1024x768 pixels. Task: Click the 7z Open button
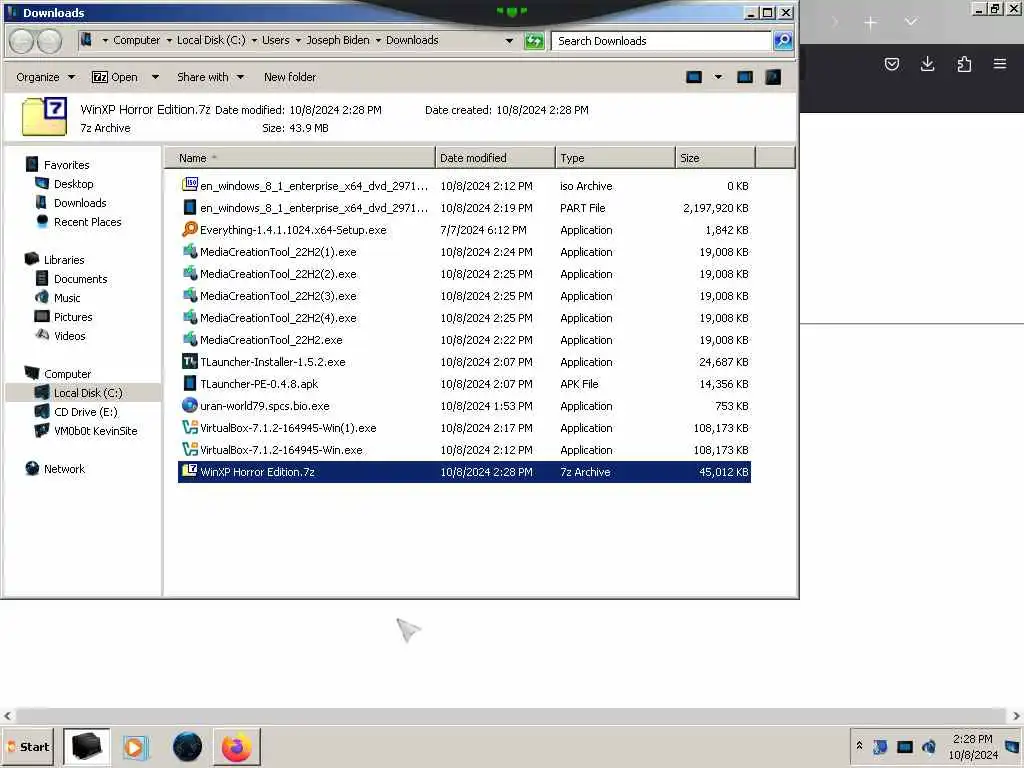coord(114,77)
